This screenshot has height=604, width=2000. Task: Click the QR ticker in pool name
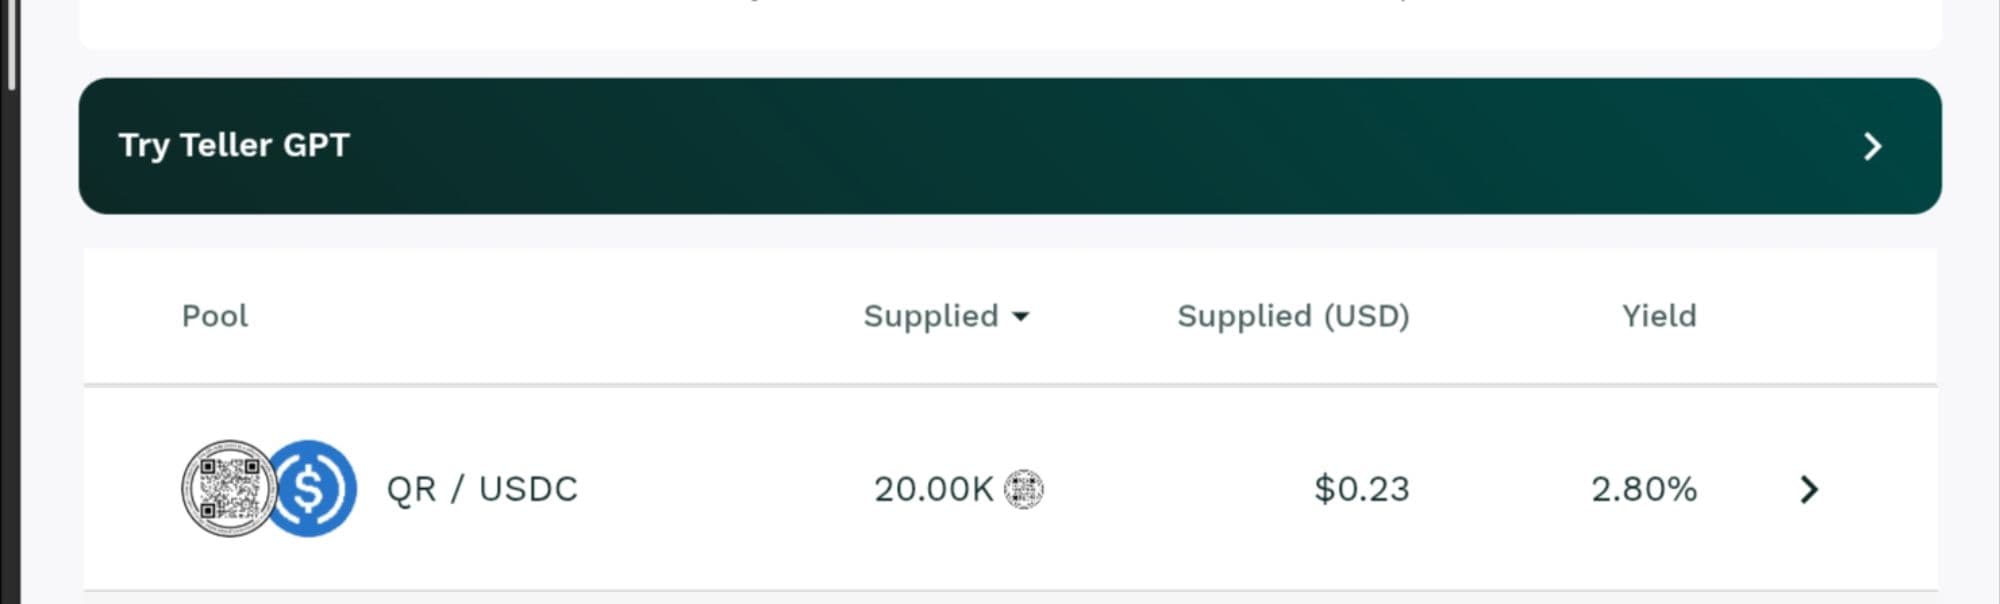tap(411, 489)
